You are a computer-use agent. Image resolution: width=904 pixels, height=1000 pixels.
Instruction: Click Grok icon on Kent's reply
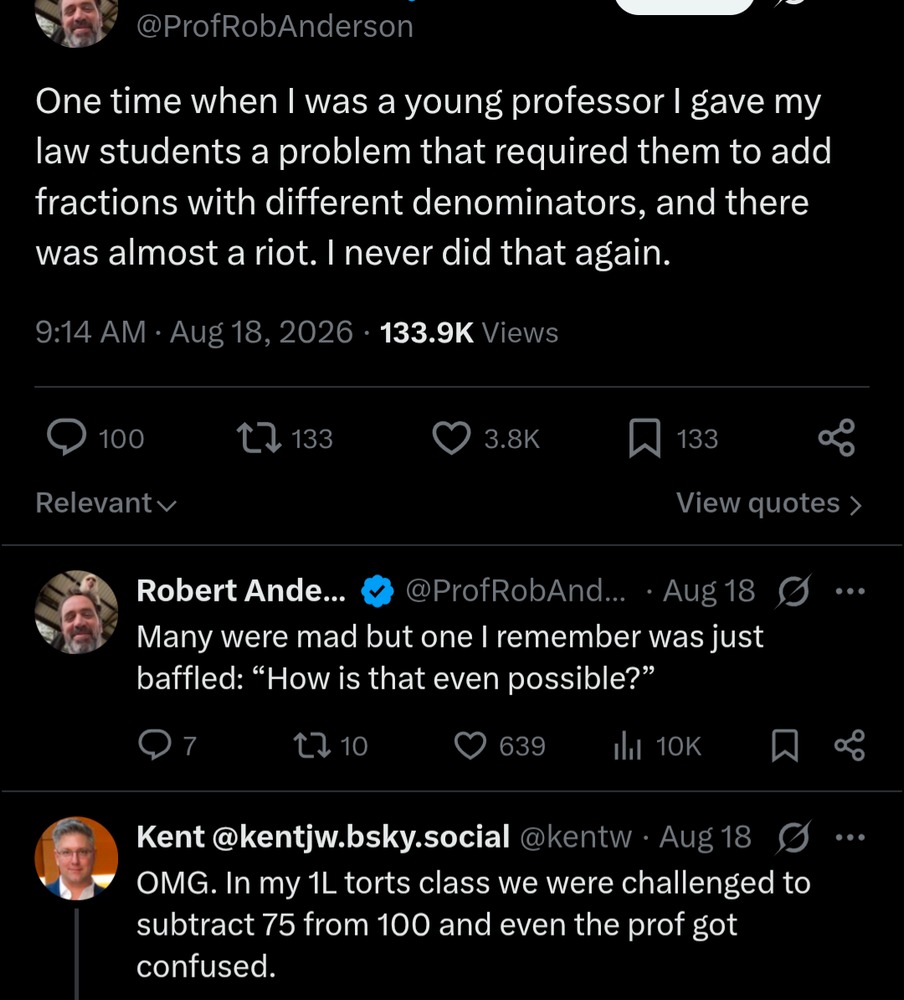tap(794, 837)
